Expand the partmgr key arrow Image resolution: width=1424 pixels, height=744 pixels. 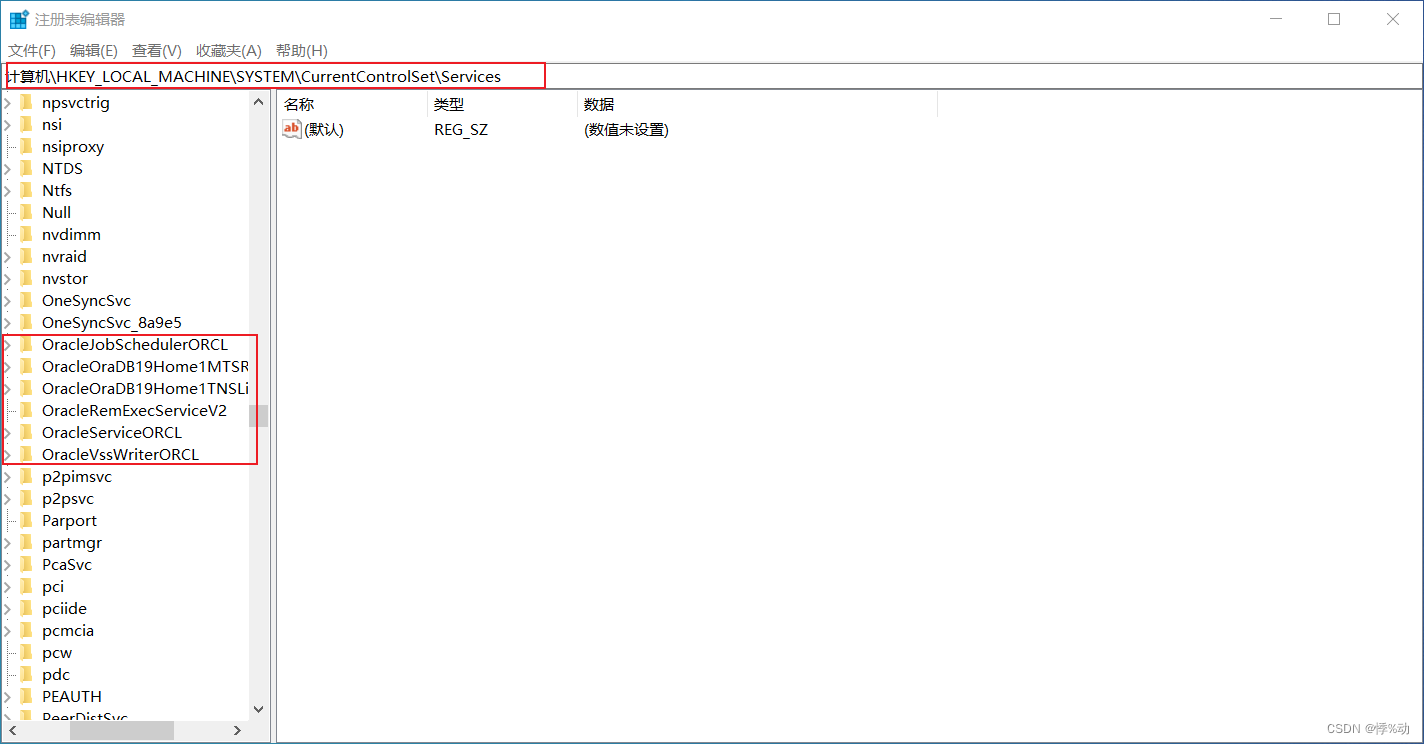8,542
